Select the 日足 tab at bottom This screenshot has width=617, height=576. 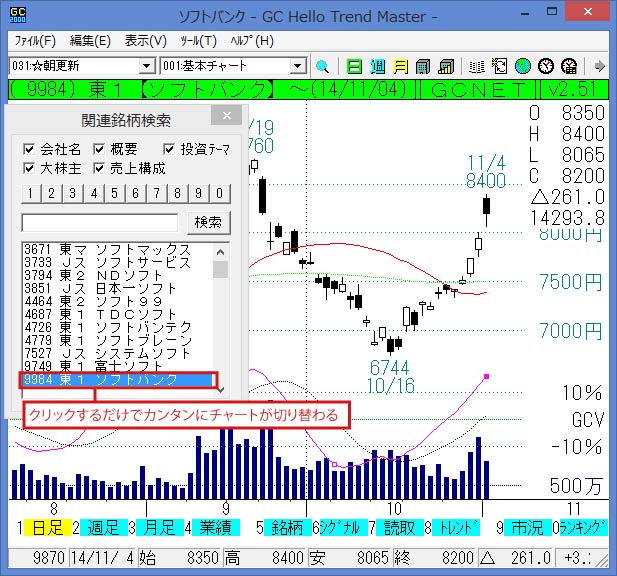coord(48,528)
